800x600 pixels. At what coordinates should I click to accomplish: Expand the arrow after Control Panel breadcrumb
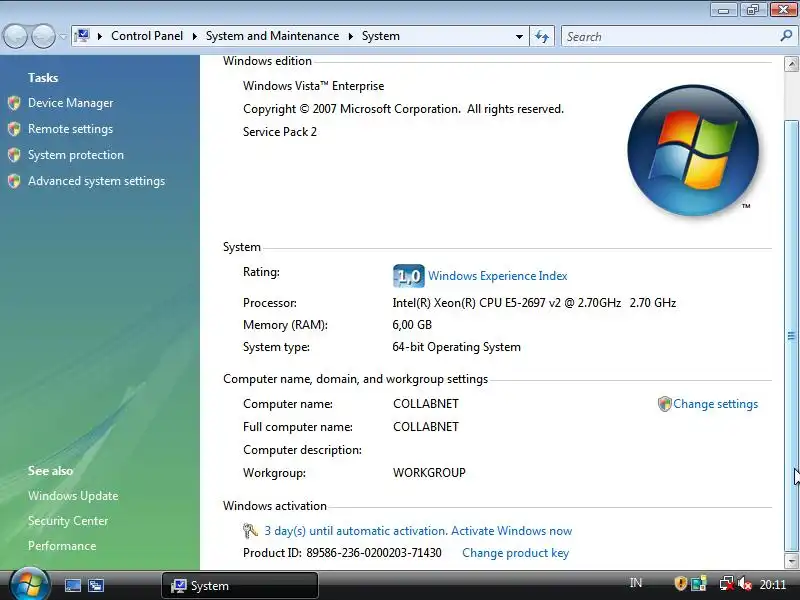[x=194, y=36]
